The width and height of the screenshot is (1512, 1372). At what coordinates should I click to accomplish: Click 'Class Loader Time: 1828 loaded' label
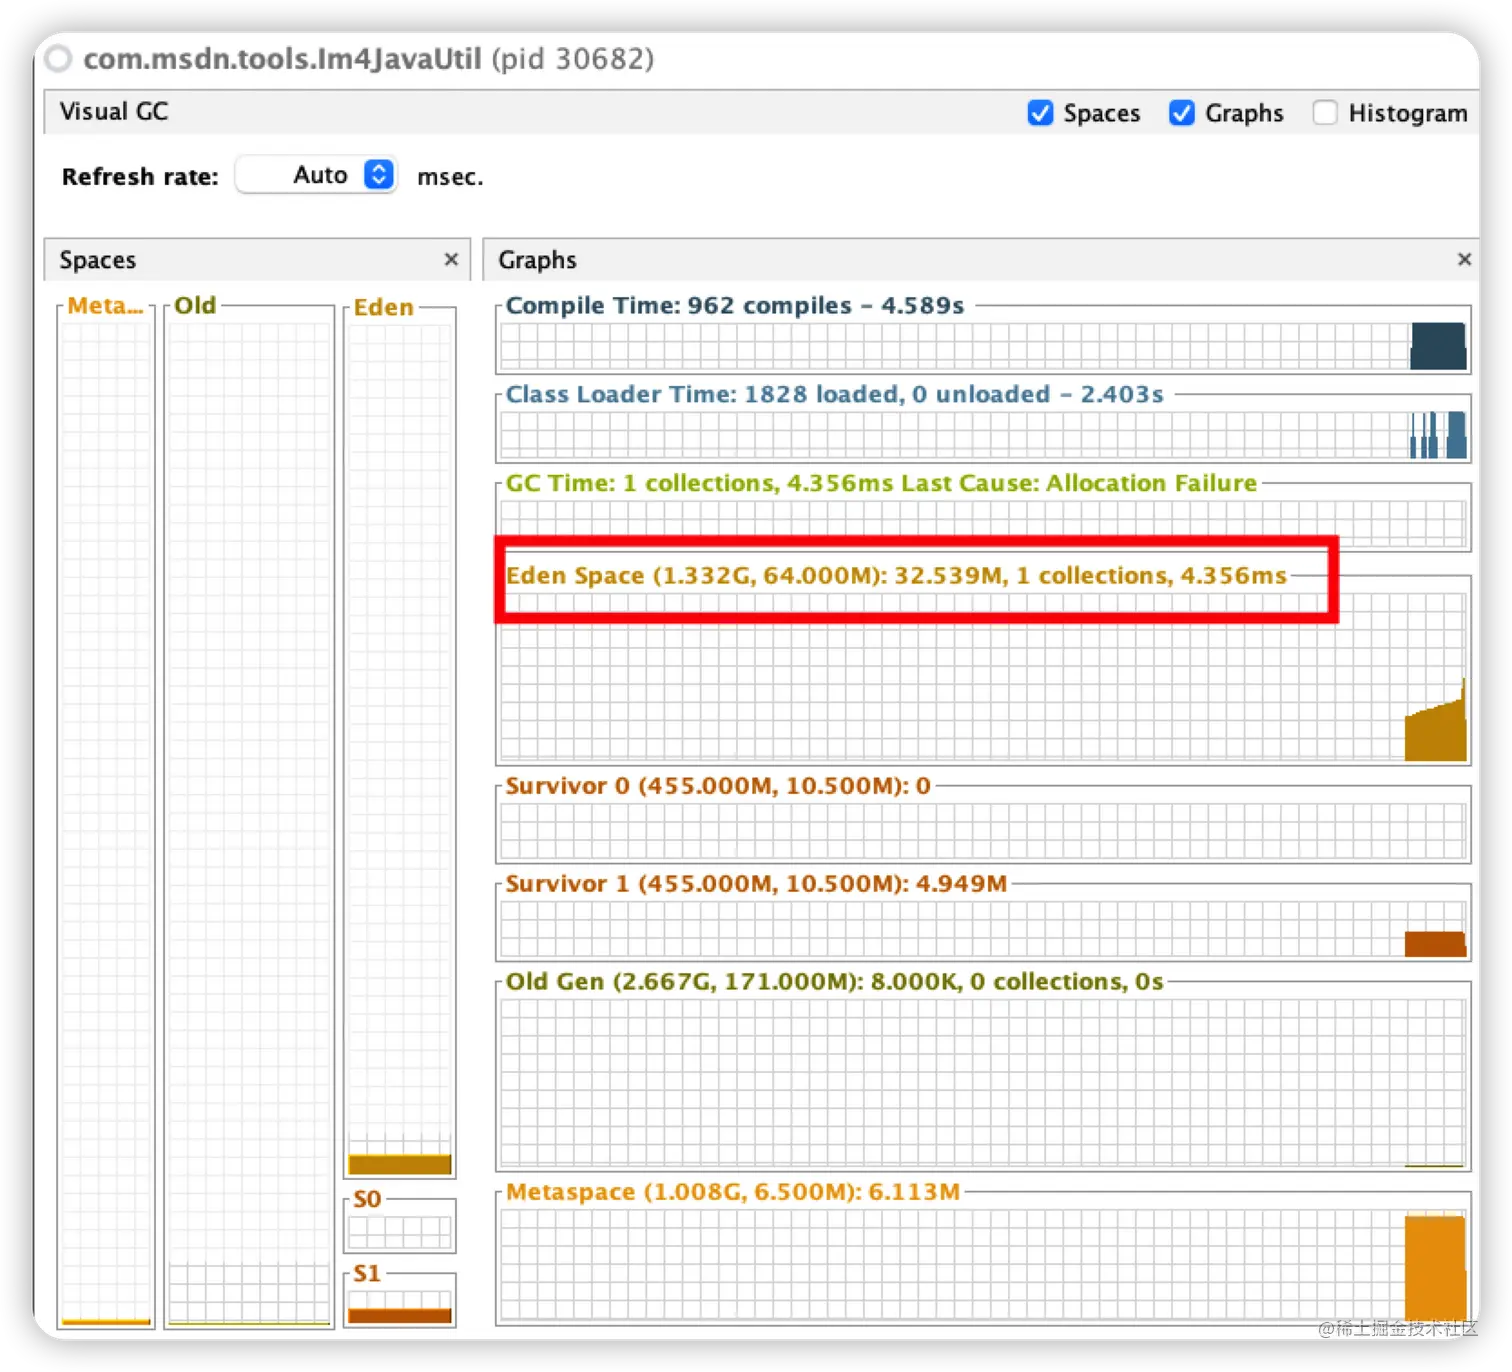click(703, 394)
